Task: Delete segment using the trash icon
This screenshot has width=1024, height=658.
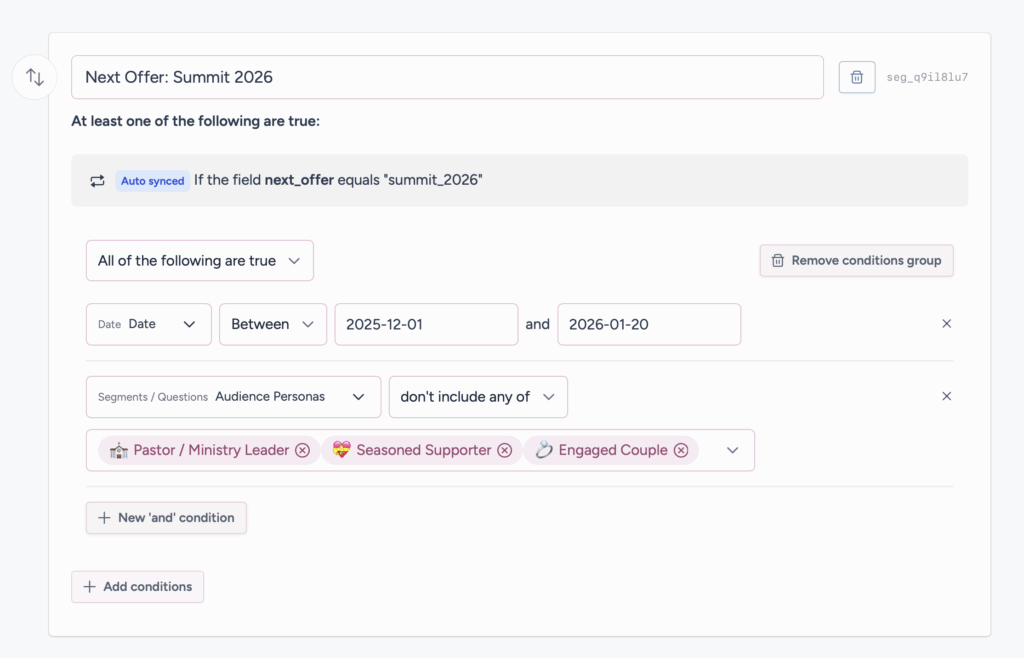Action: click(x=857, y=77)
